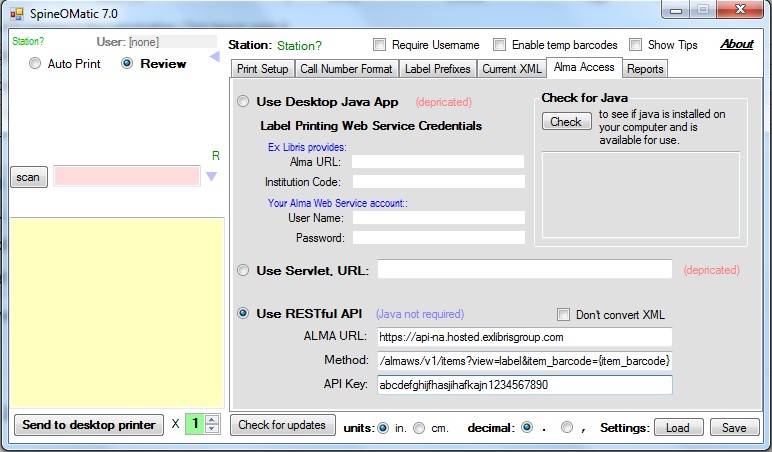Open the About link

point(737,44)
